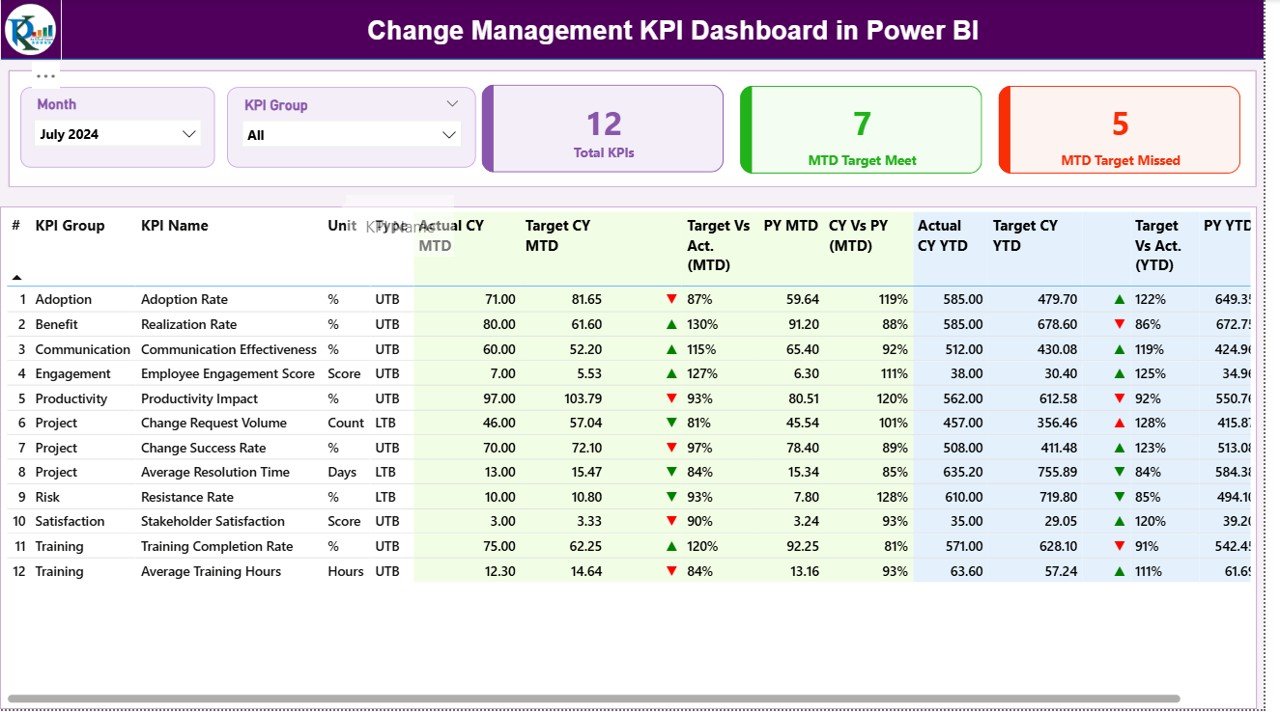Sort by the KPI Group column header
Image resolution: width=1280 pixels, height=712 pixels.
click(70, 226)
